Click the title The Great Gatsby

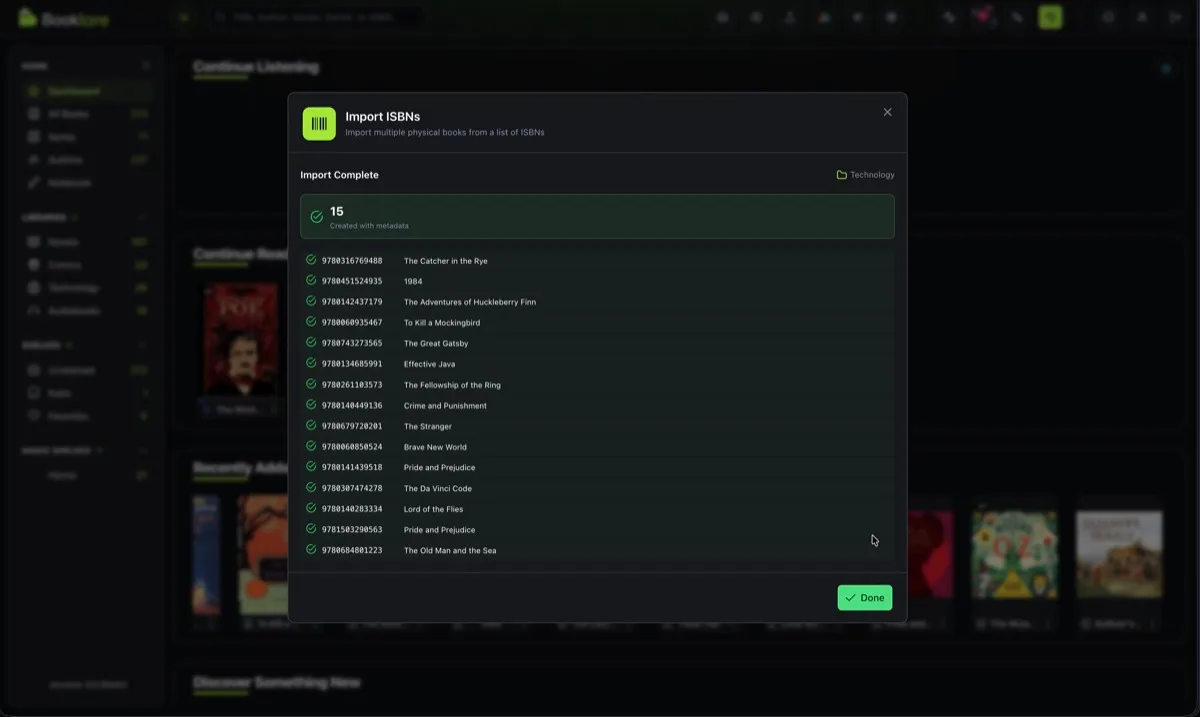[436, 343]
